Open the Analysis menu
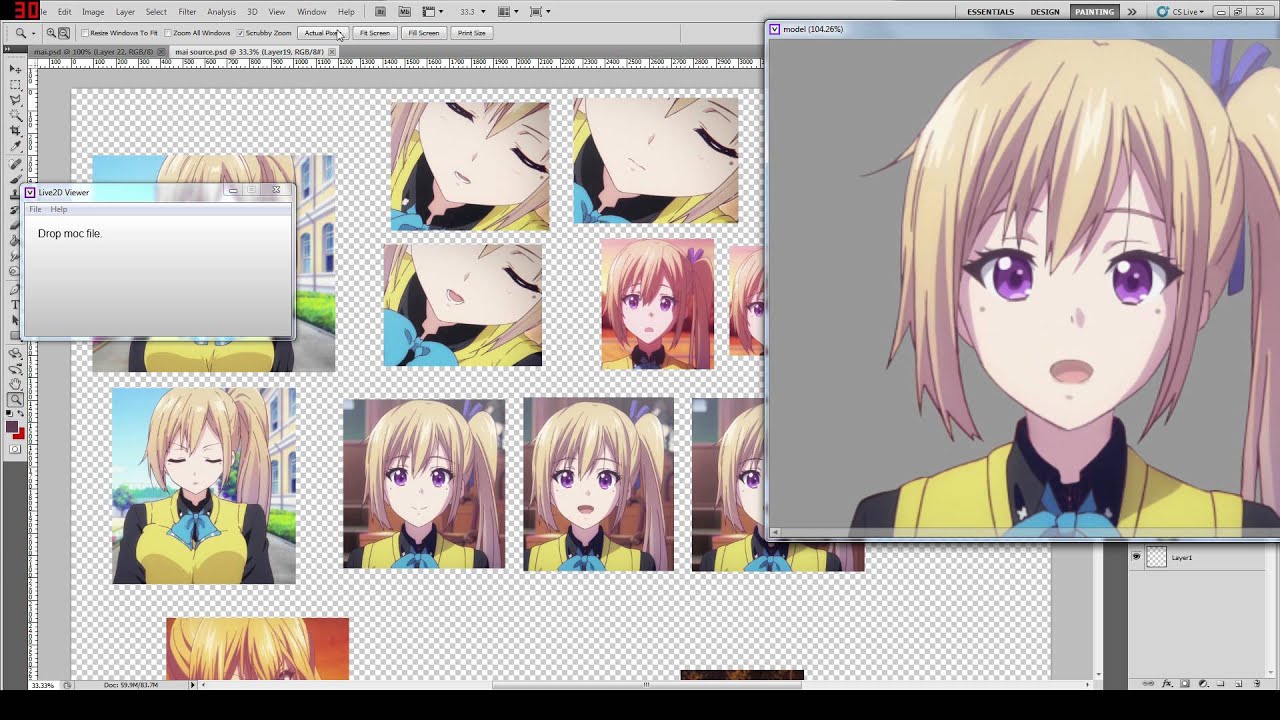The height and width of the screenshot is (720, 1280). pos(221,12)
